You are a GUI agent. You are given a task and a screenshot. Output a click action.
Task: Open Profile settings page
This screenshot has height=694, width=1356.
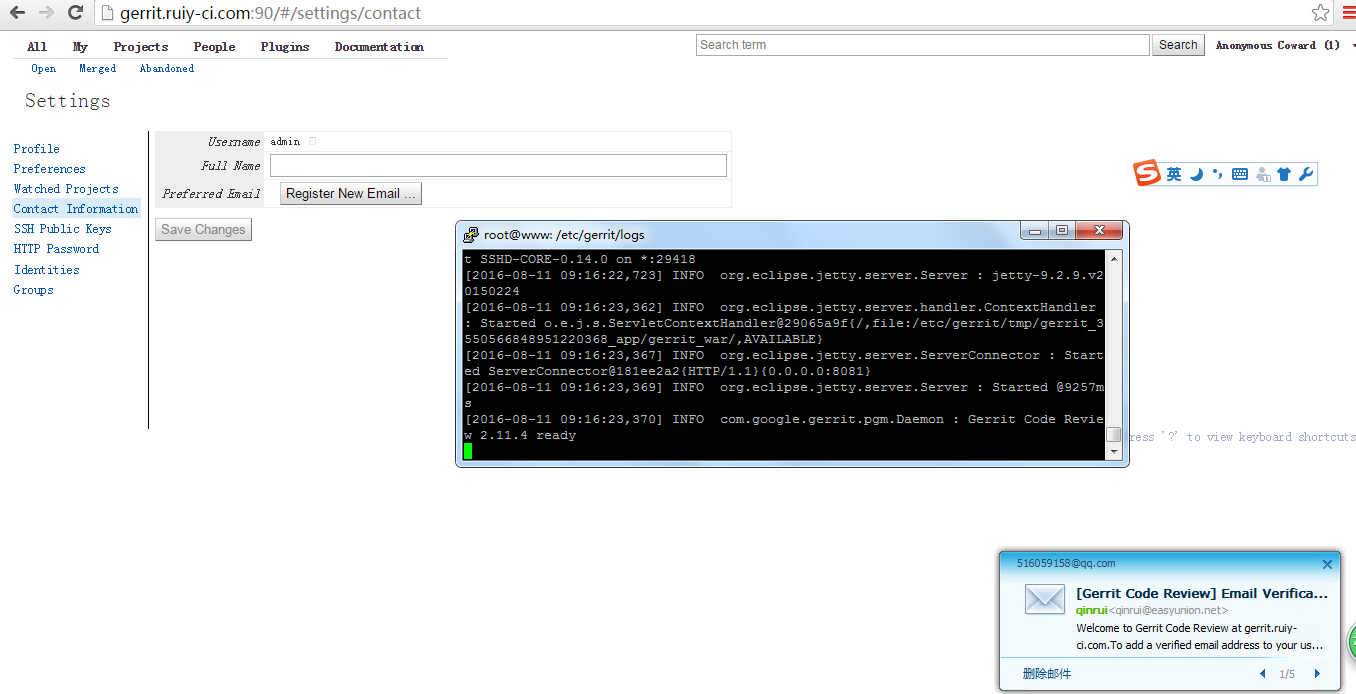click(36, 149)
